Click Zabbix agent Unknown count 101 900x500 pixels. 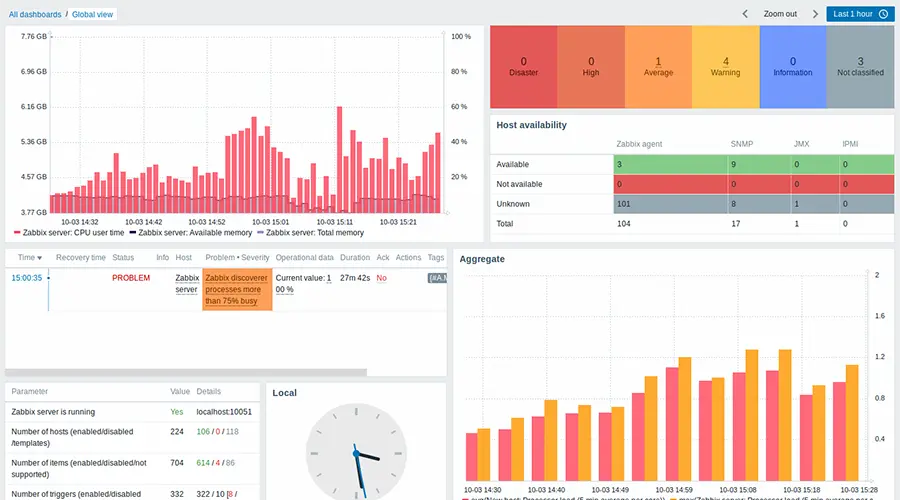(x=623, y=204)
